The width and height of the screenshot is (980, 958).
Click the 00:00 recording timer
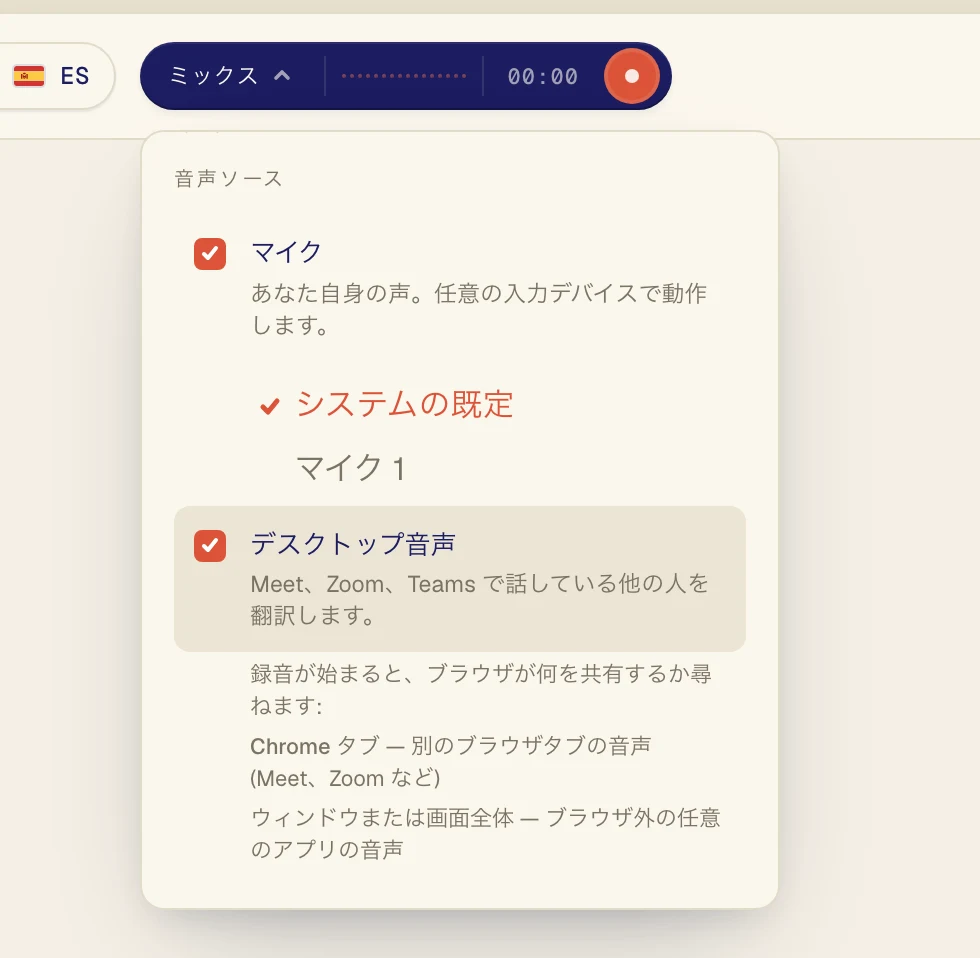[542, 76]
